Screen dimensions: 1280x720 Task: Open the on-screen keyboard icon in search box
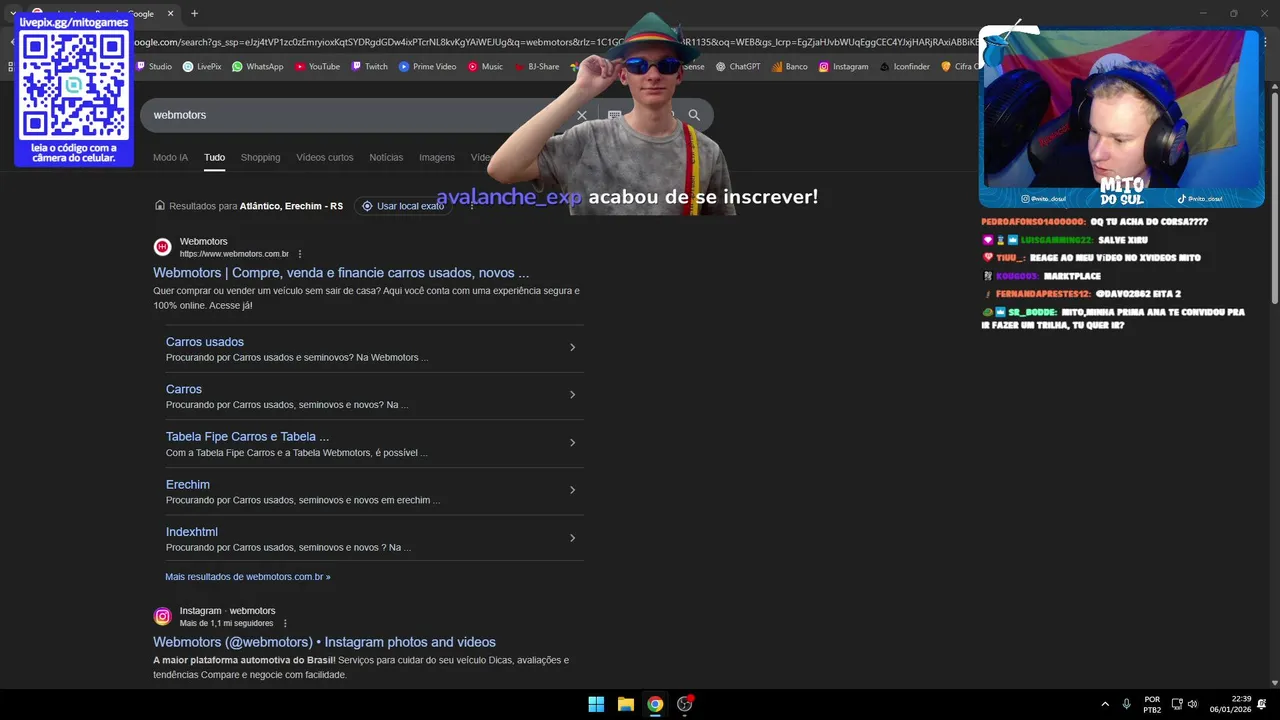tap(614, 115)
